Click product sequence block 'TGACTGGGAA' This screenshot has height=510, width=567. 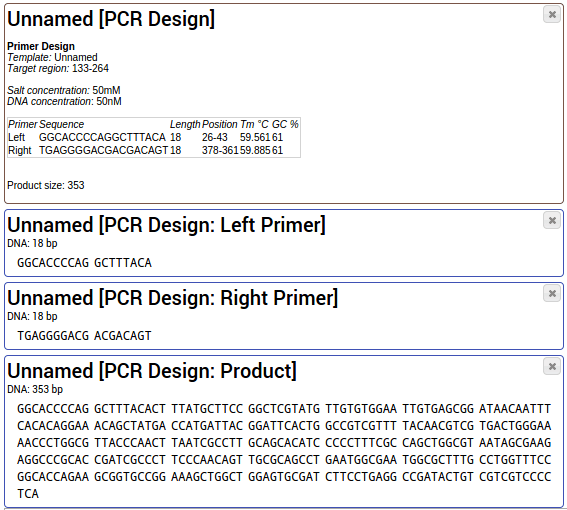[515, 426]
